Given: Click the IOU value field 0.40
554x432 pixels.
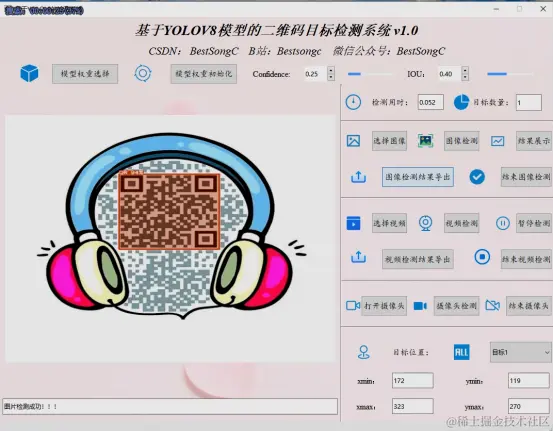Looking at the screenshot, I should [449, 74].
